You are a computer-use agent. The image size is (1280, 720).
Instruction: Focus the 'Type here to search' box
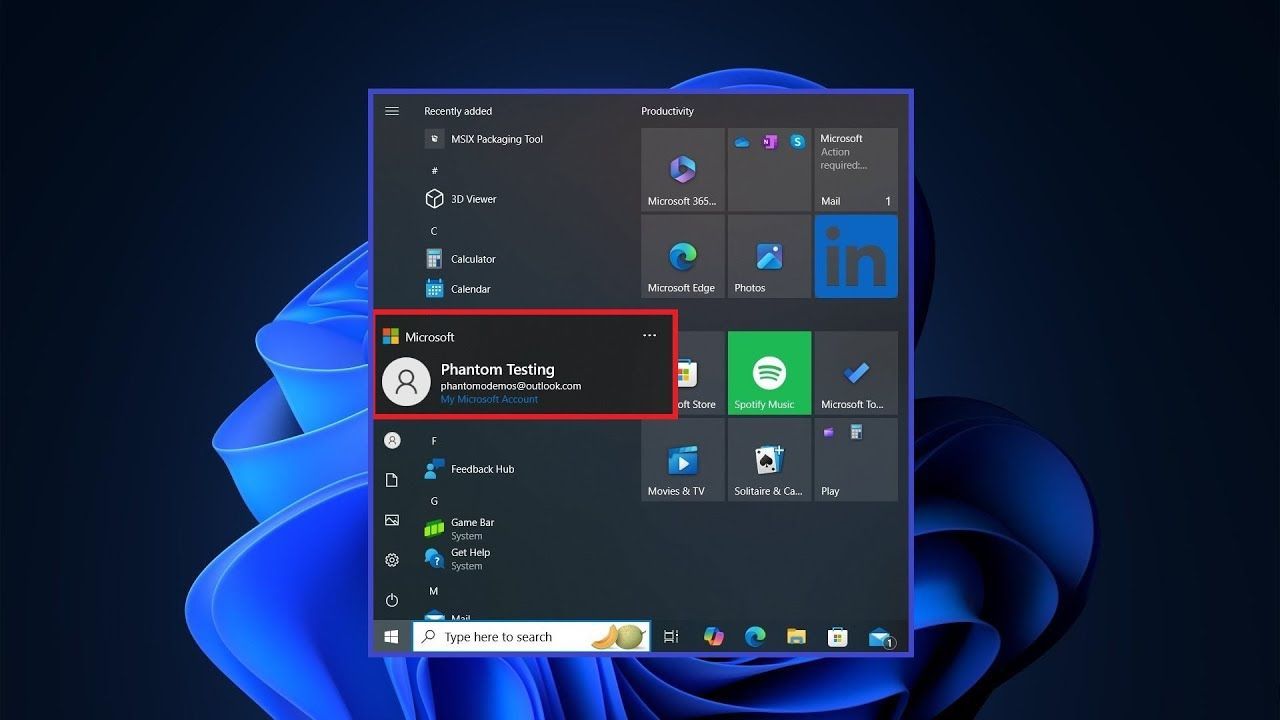pyautogui.click(x=532, y=637)
